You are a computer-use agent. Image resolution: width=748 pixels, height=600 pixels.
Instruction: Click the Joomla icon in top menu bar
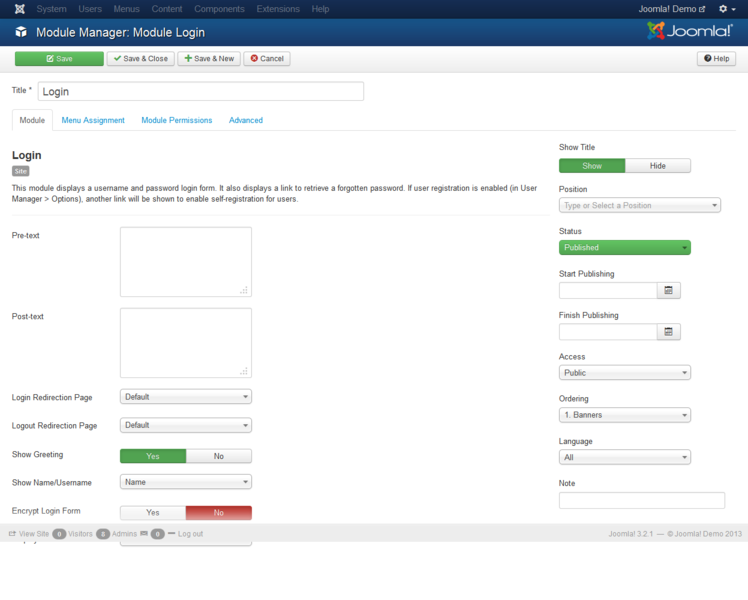click(x=20, y=9)
